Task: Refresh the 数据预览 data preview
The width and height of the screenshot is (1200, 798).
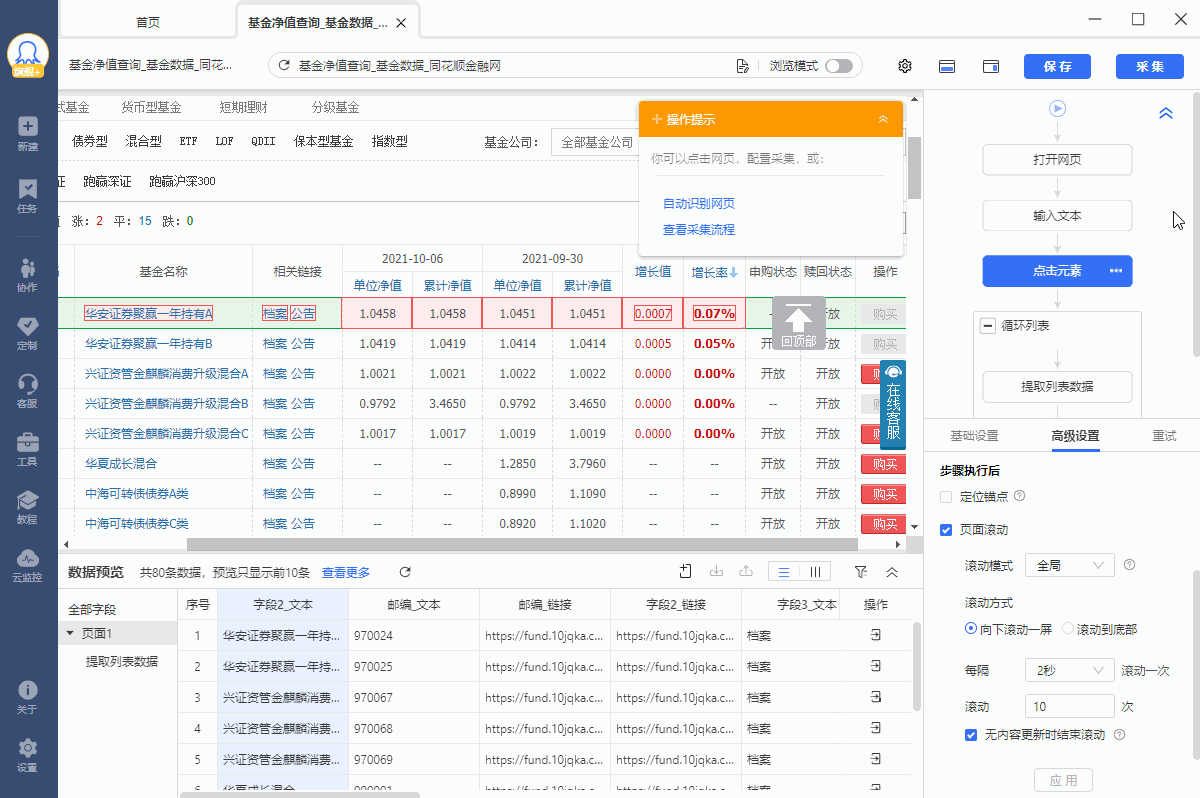Action: pyautogui.click(x=405, y=572)
